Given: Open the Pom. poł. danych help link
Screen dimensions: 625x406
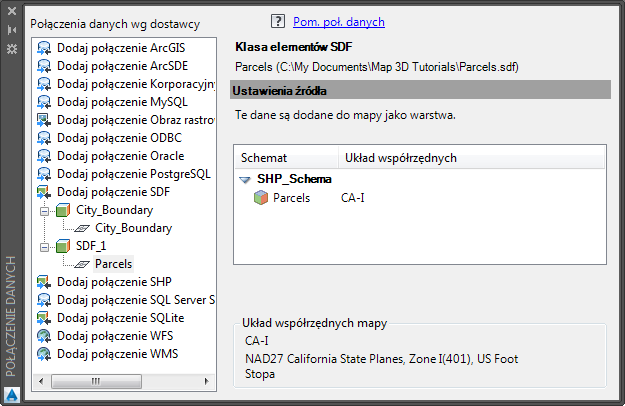Looking at the screenshot, I should 338,22.
